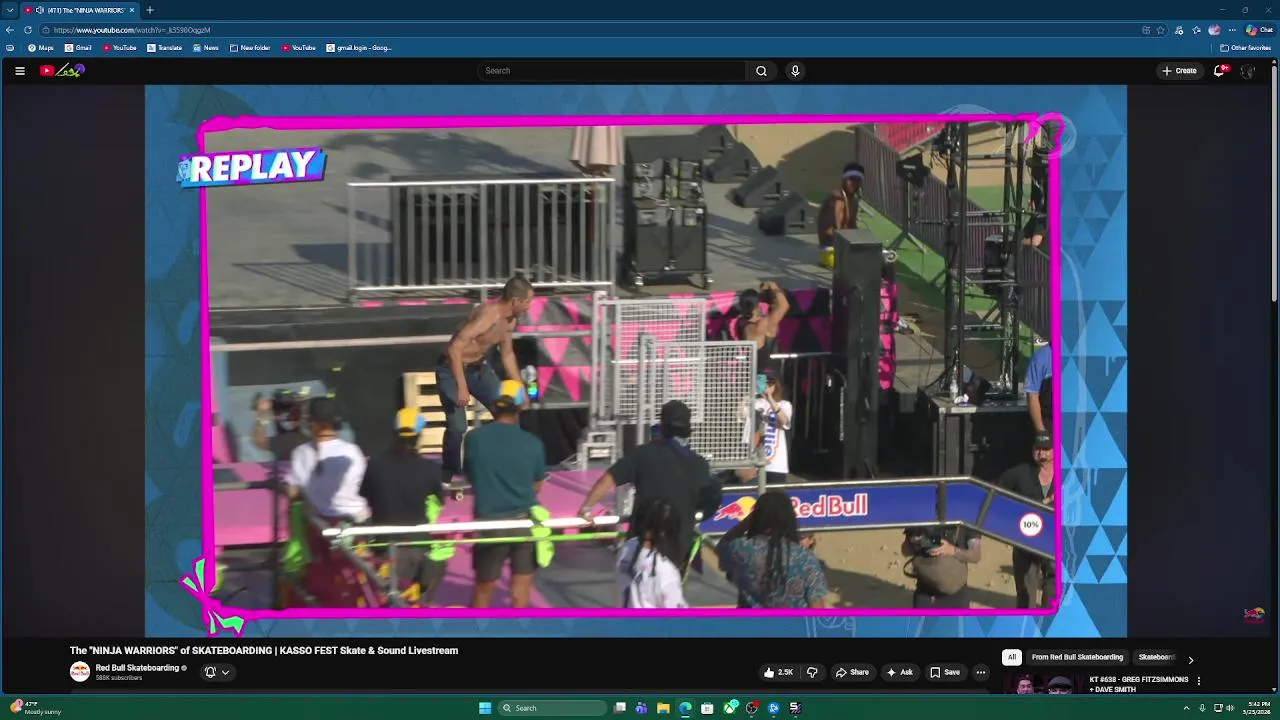Open the split screen icon in address bar
1280x720 pixels.
click(1146, 30)
